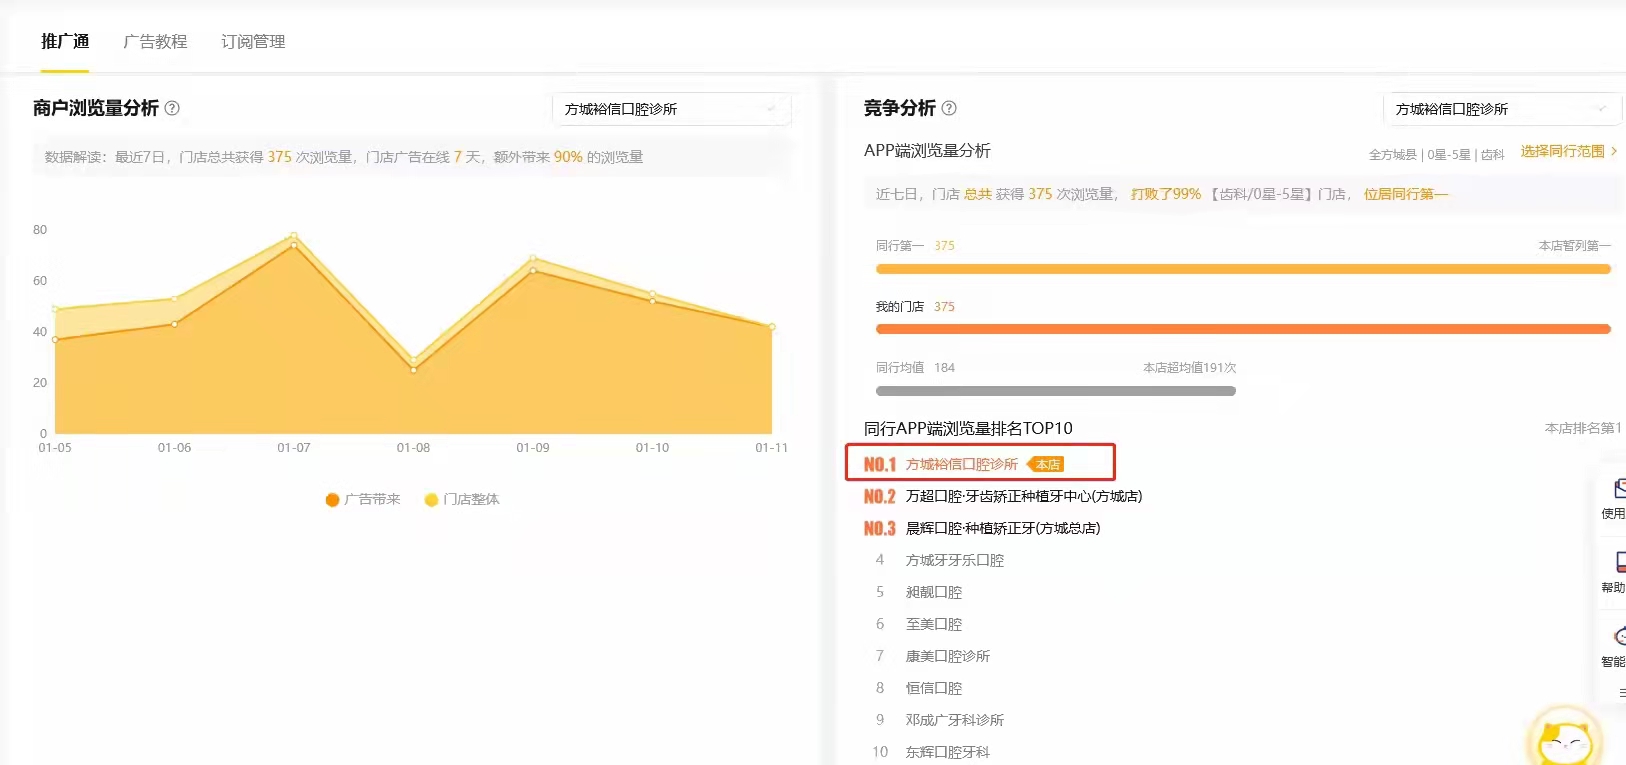This screenshot has width=1626, height=765.
Task: Open the 订阅管理 tab
Action: tap(253, 41)
